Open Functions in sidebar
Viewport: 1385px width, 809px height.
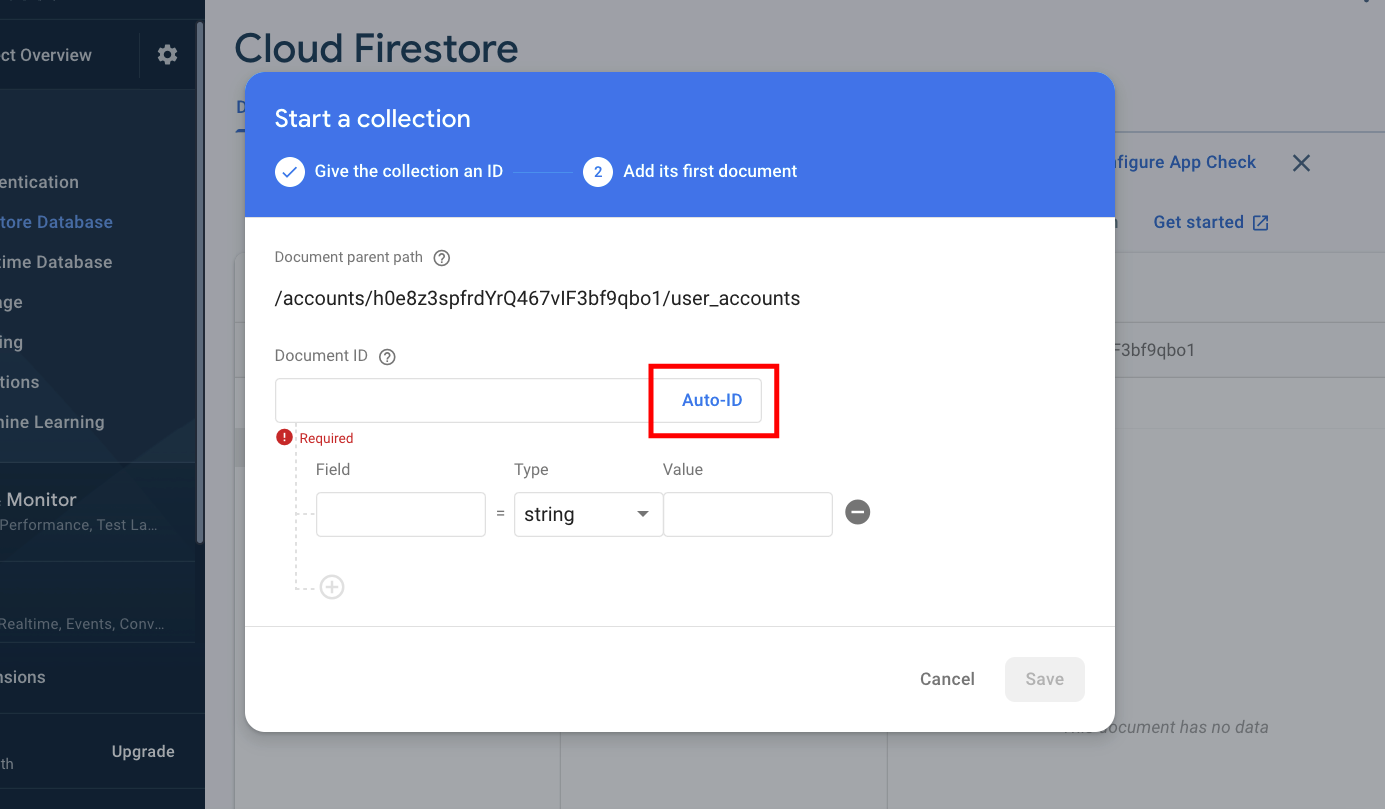pos(20,382)
